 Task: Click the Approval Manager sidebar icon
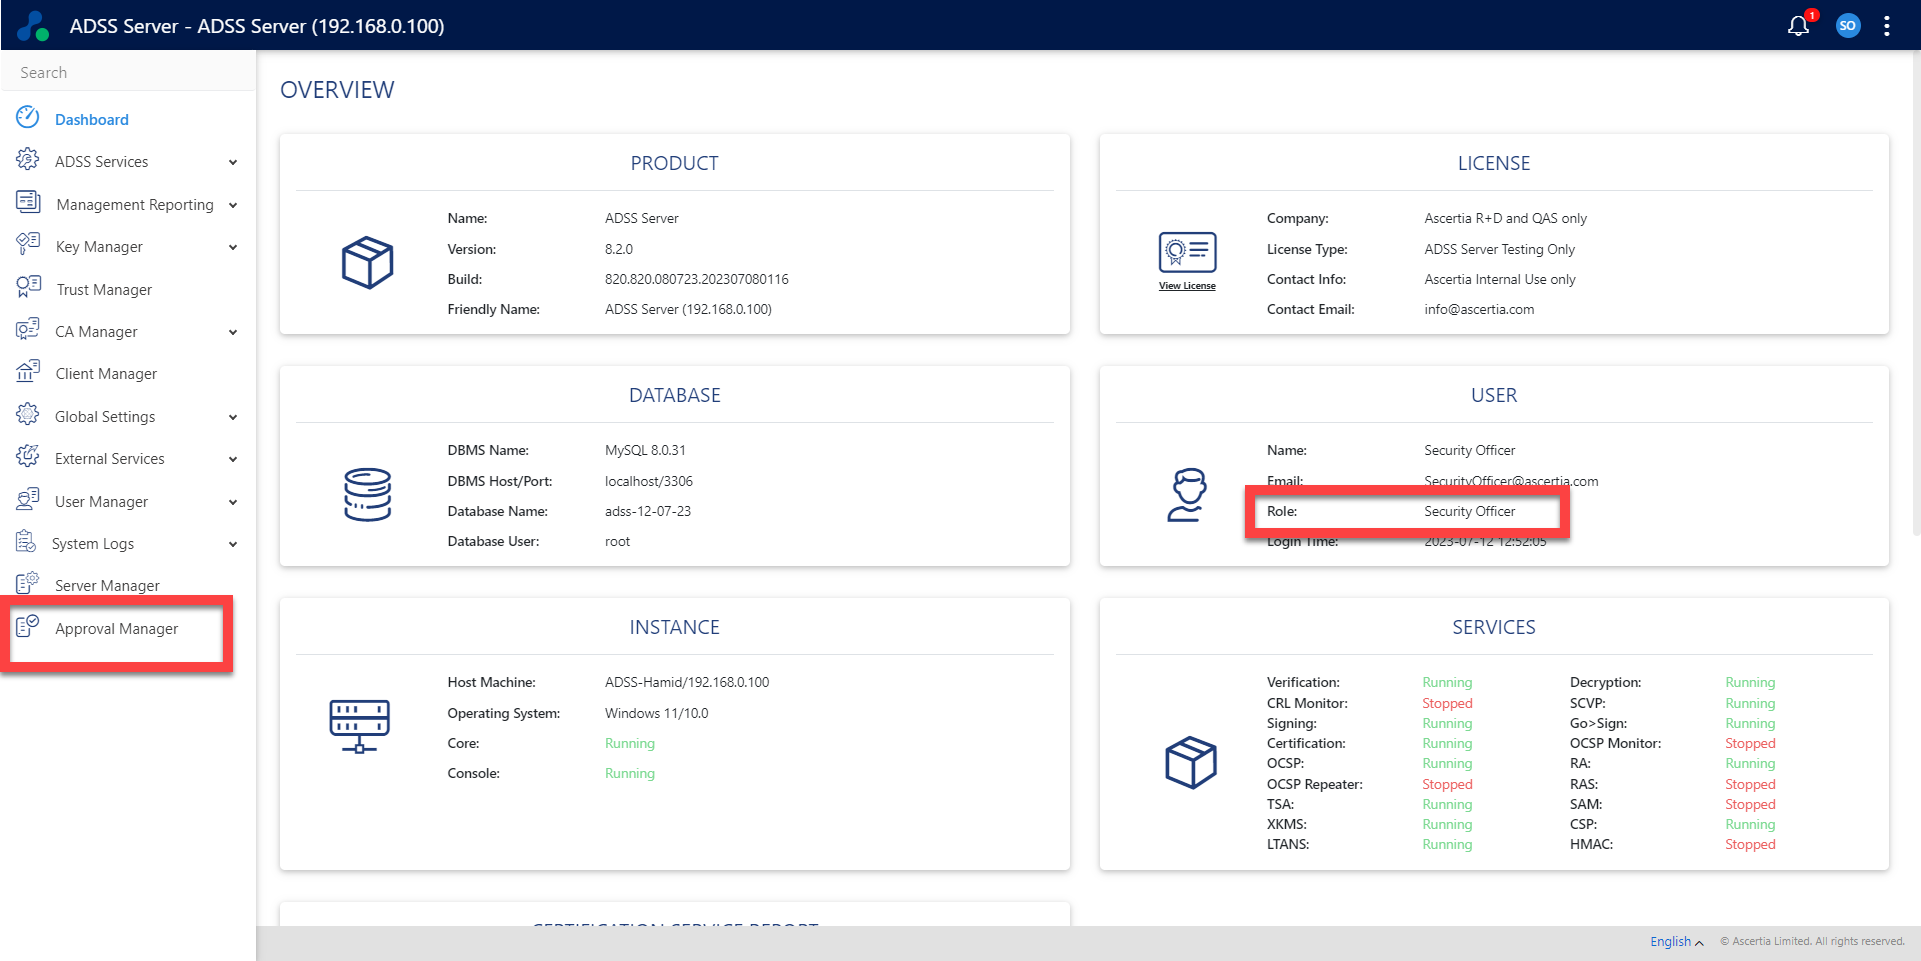pos(28,627)
